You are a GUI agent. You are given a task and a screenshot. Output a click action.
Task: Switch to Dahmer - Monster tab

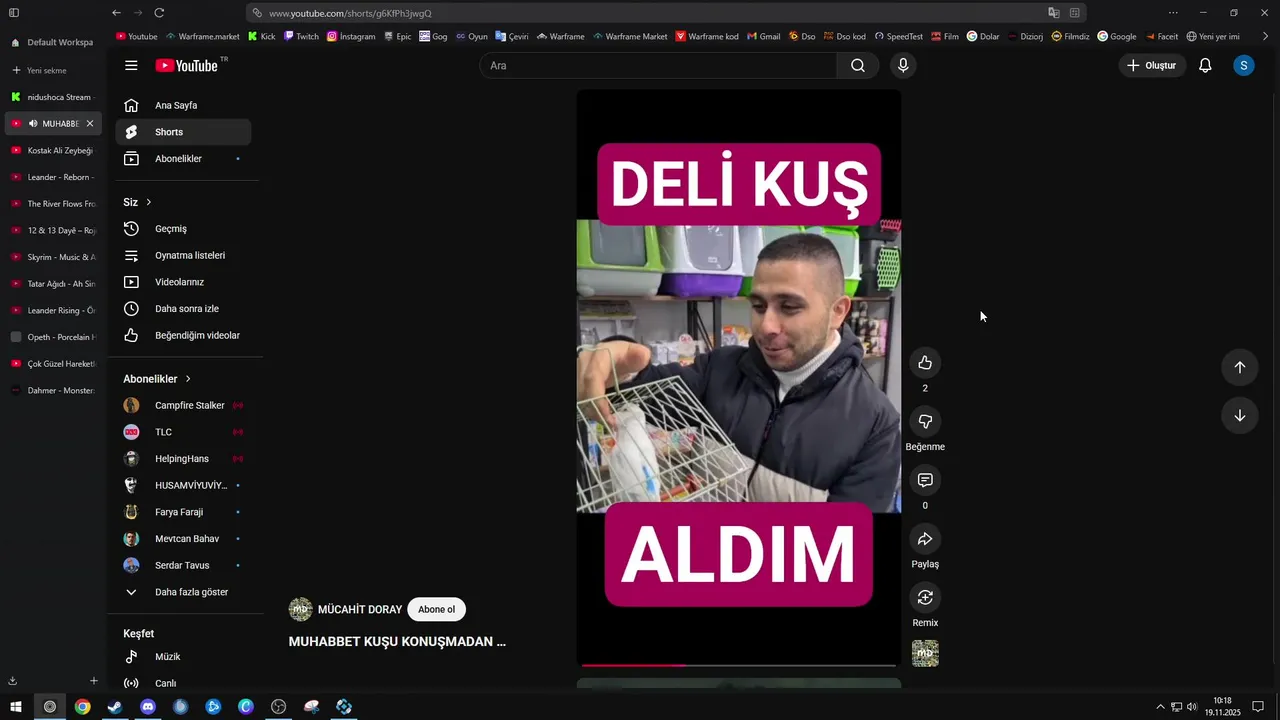52,390
